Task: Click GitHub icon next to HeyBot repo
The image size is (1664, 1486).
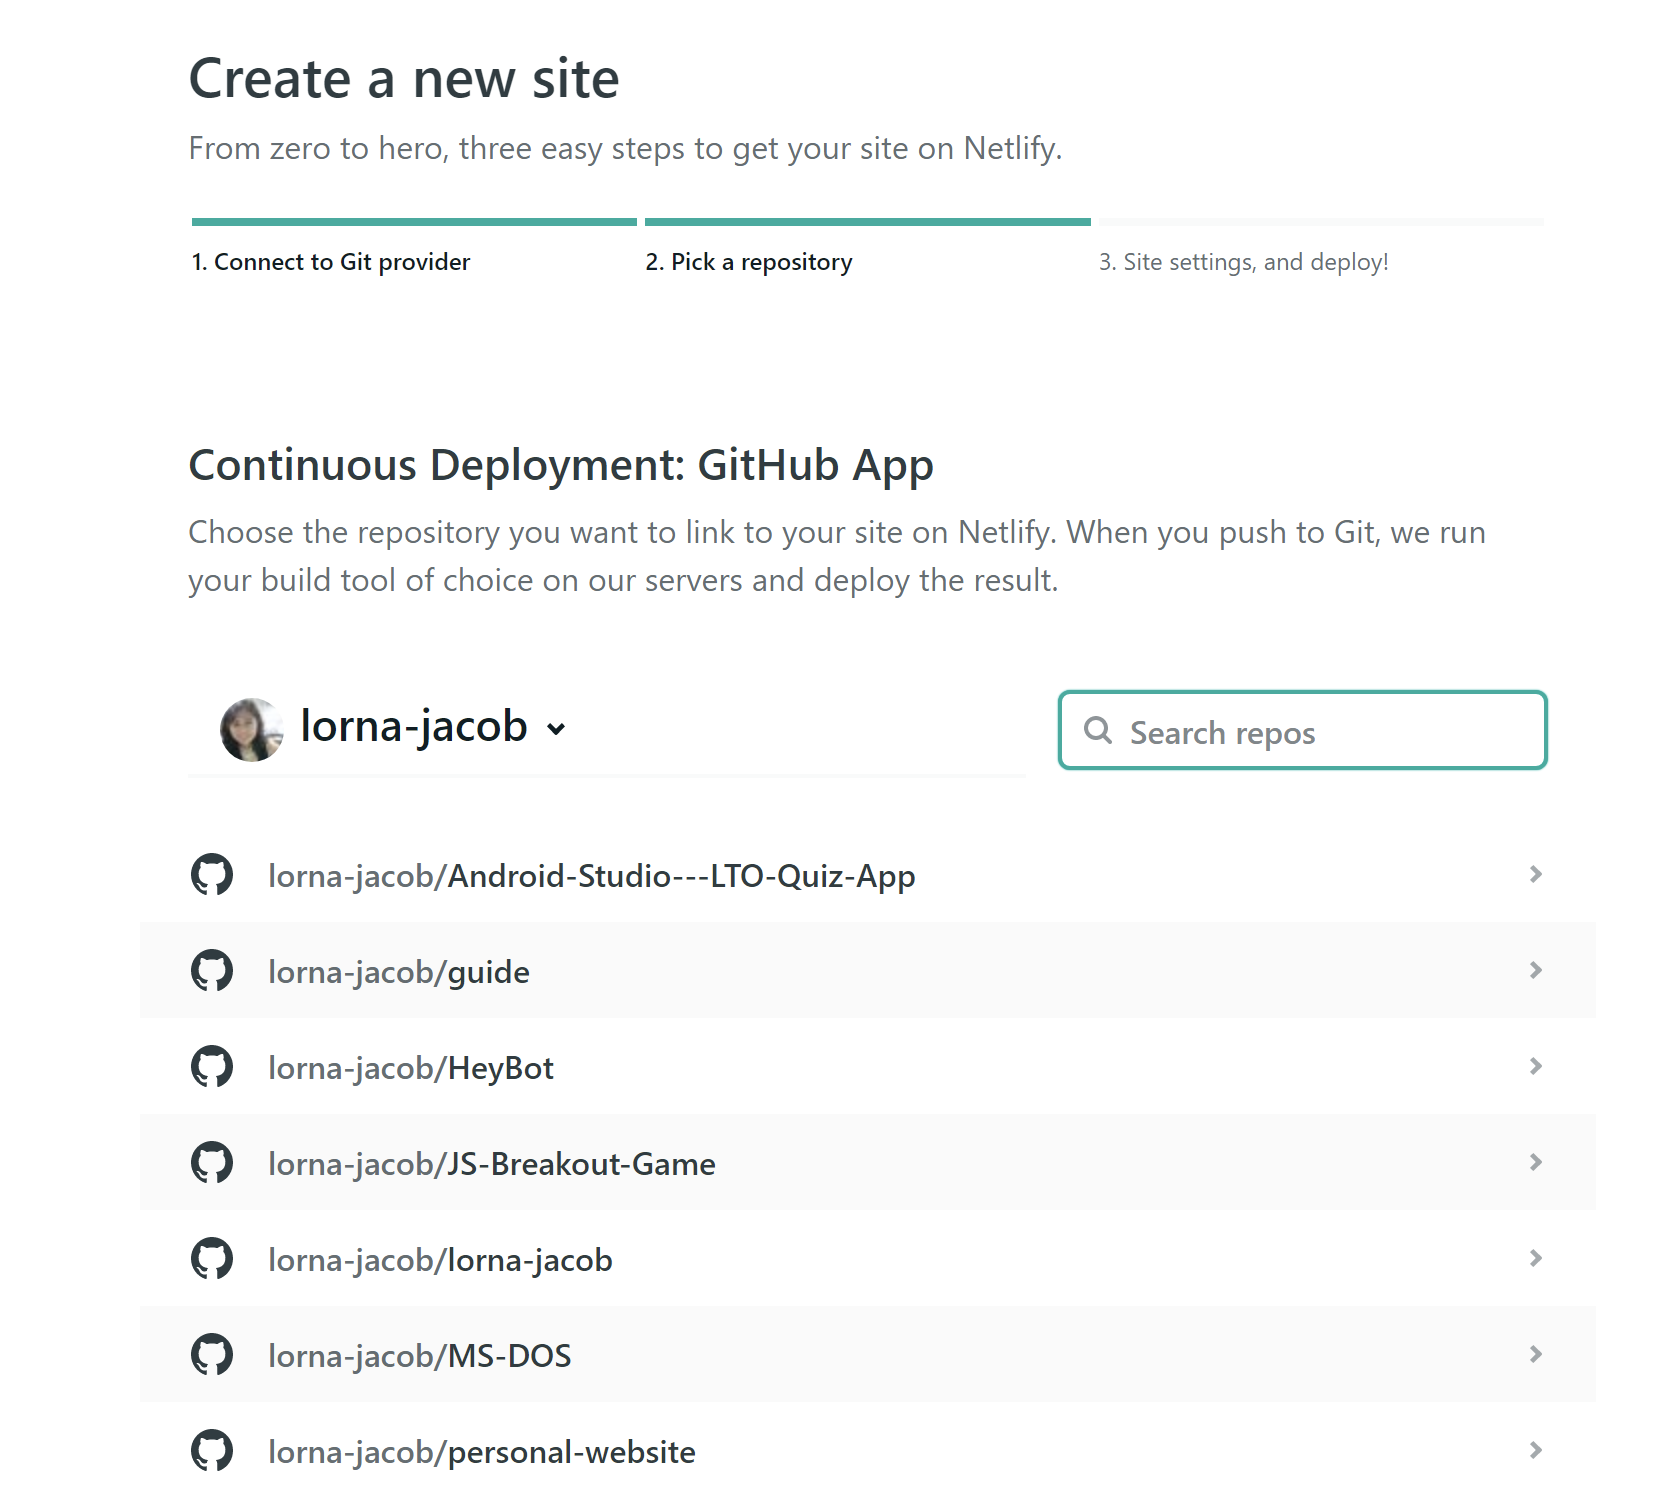Action: tap(212, 1067)
